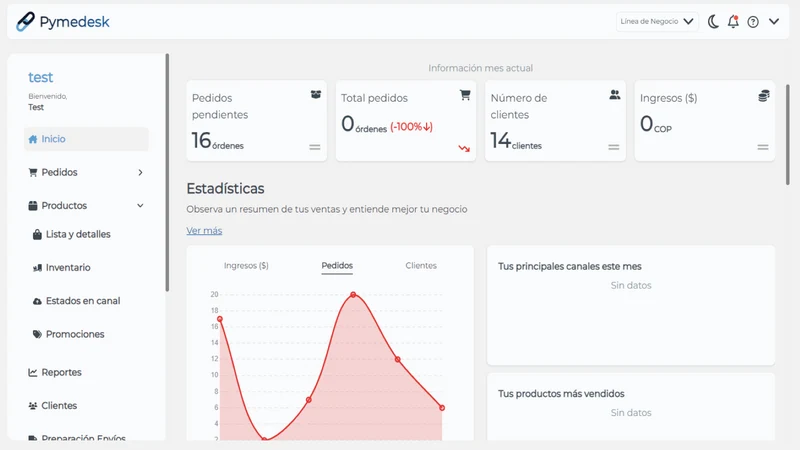
Task: Select the Pedidos chart tab
Action: tap(337, 266)
